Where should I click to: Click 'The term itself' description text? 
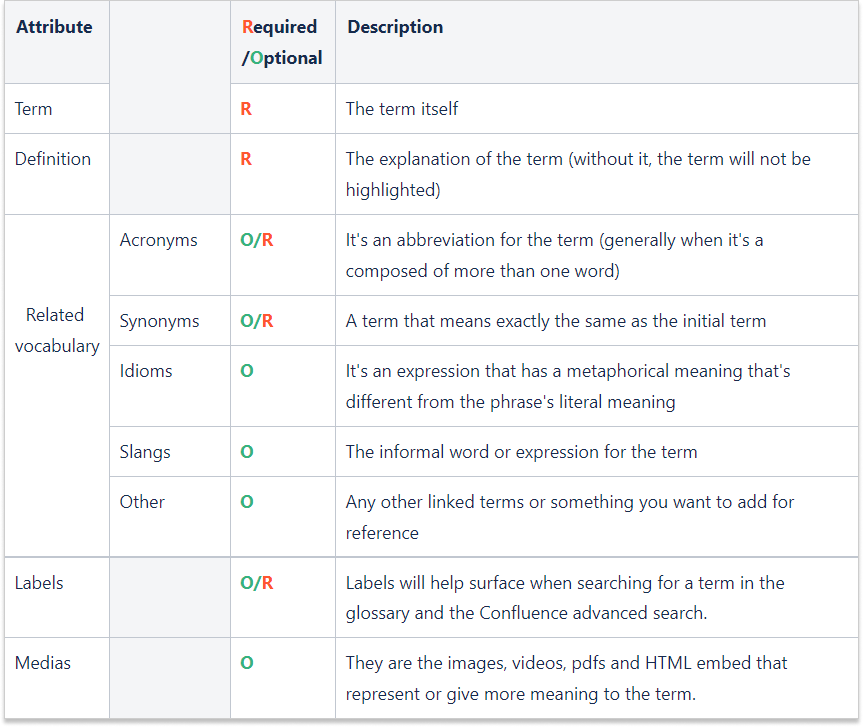pos(402,108)
